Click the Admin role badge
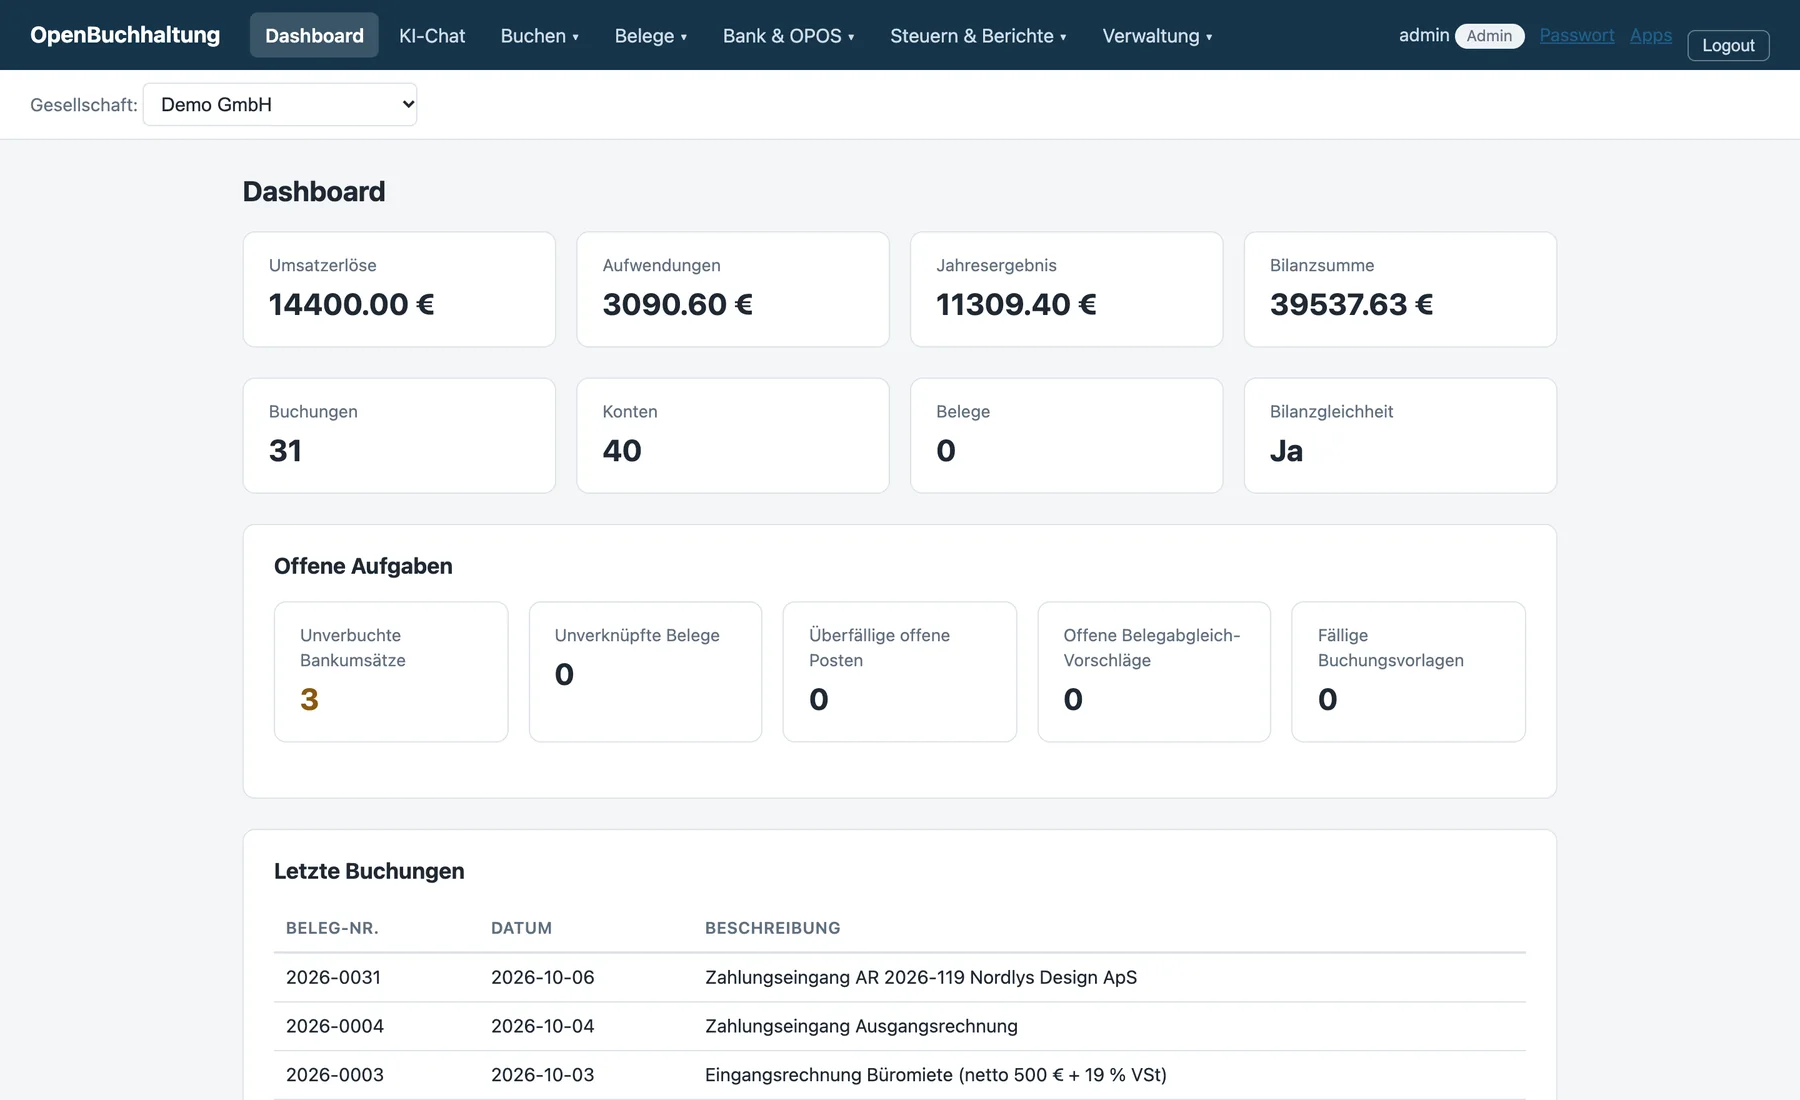Screen dimensions: 1800x1100 [x=1489, y=36]
